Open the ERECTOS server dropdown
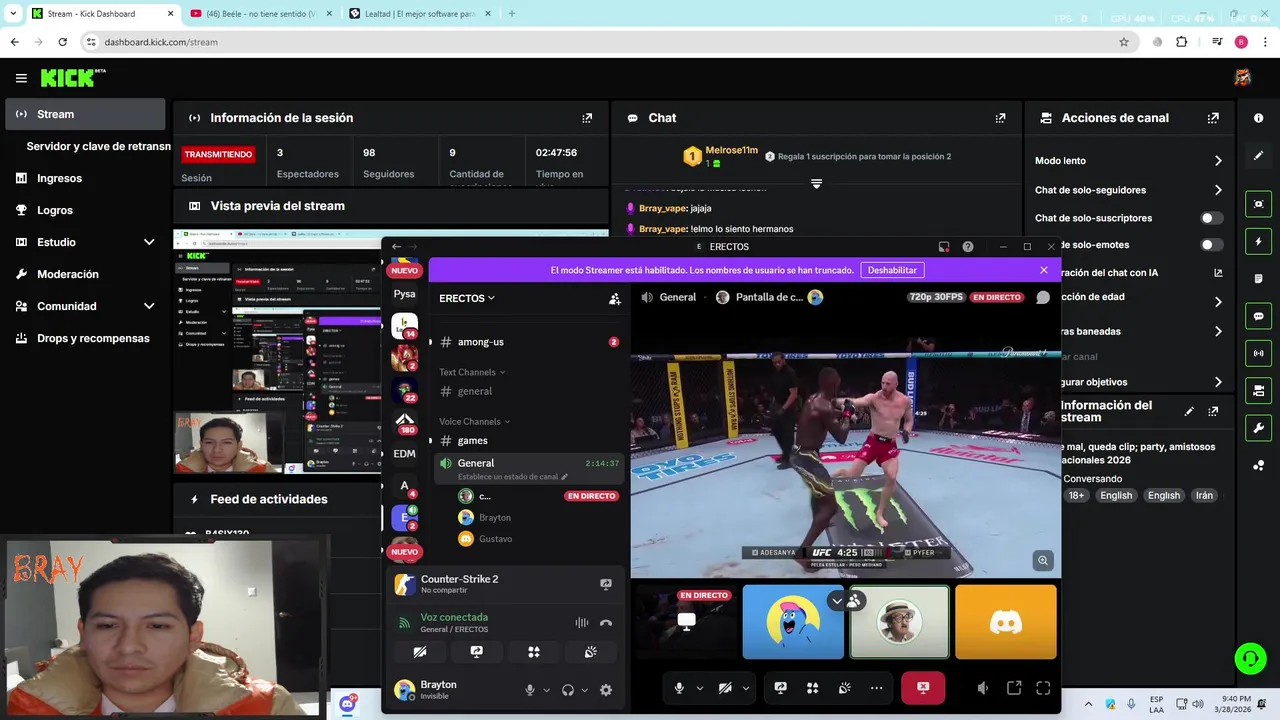 tap(467, 298)
